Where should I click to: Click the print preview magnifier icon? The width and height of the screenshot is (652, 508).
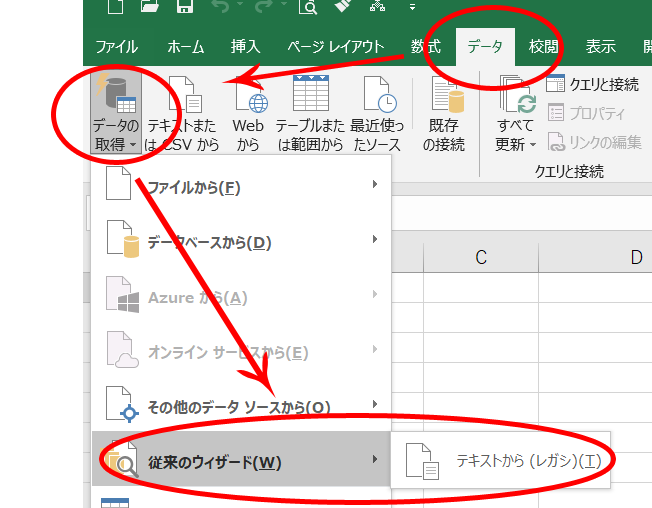[307, 8]
